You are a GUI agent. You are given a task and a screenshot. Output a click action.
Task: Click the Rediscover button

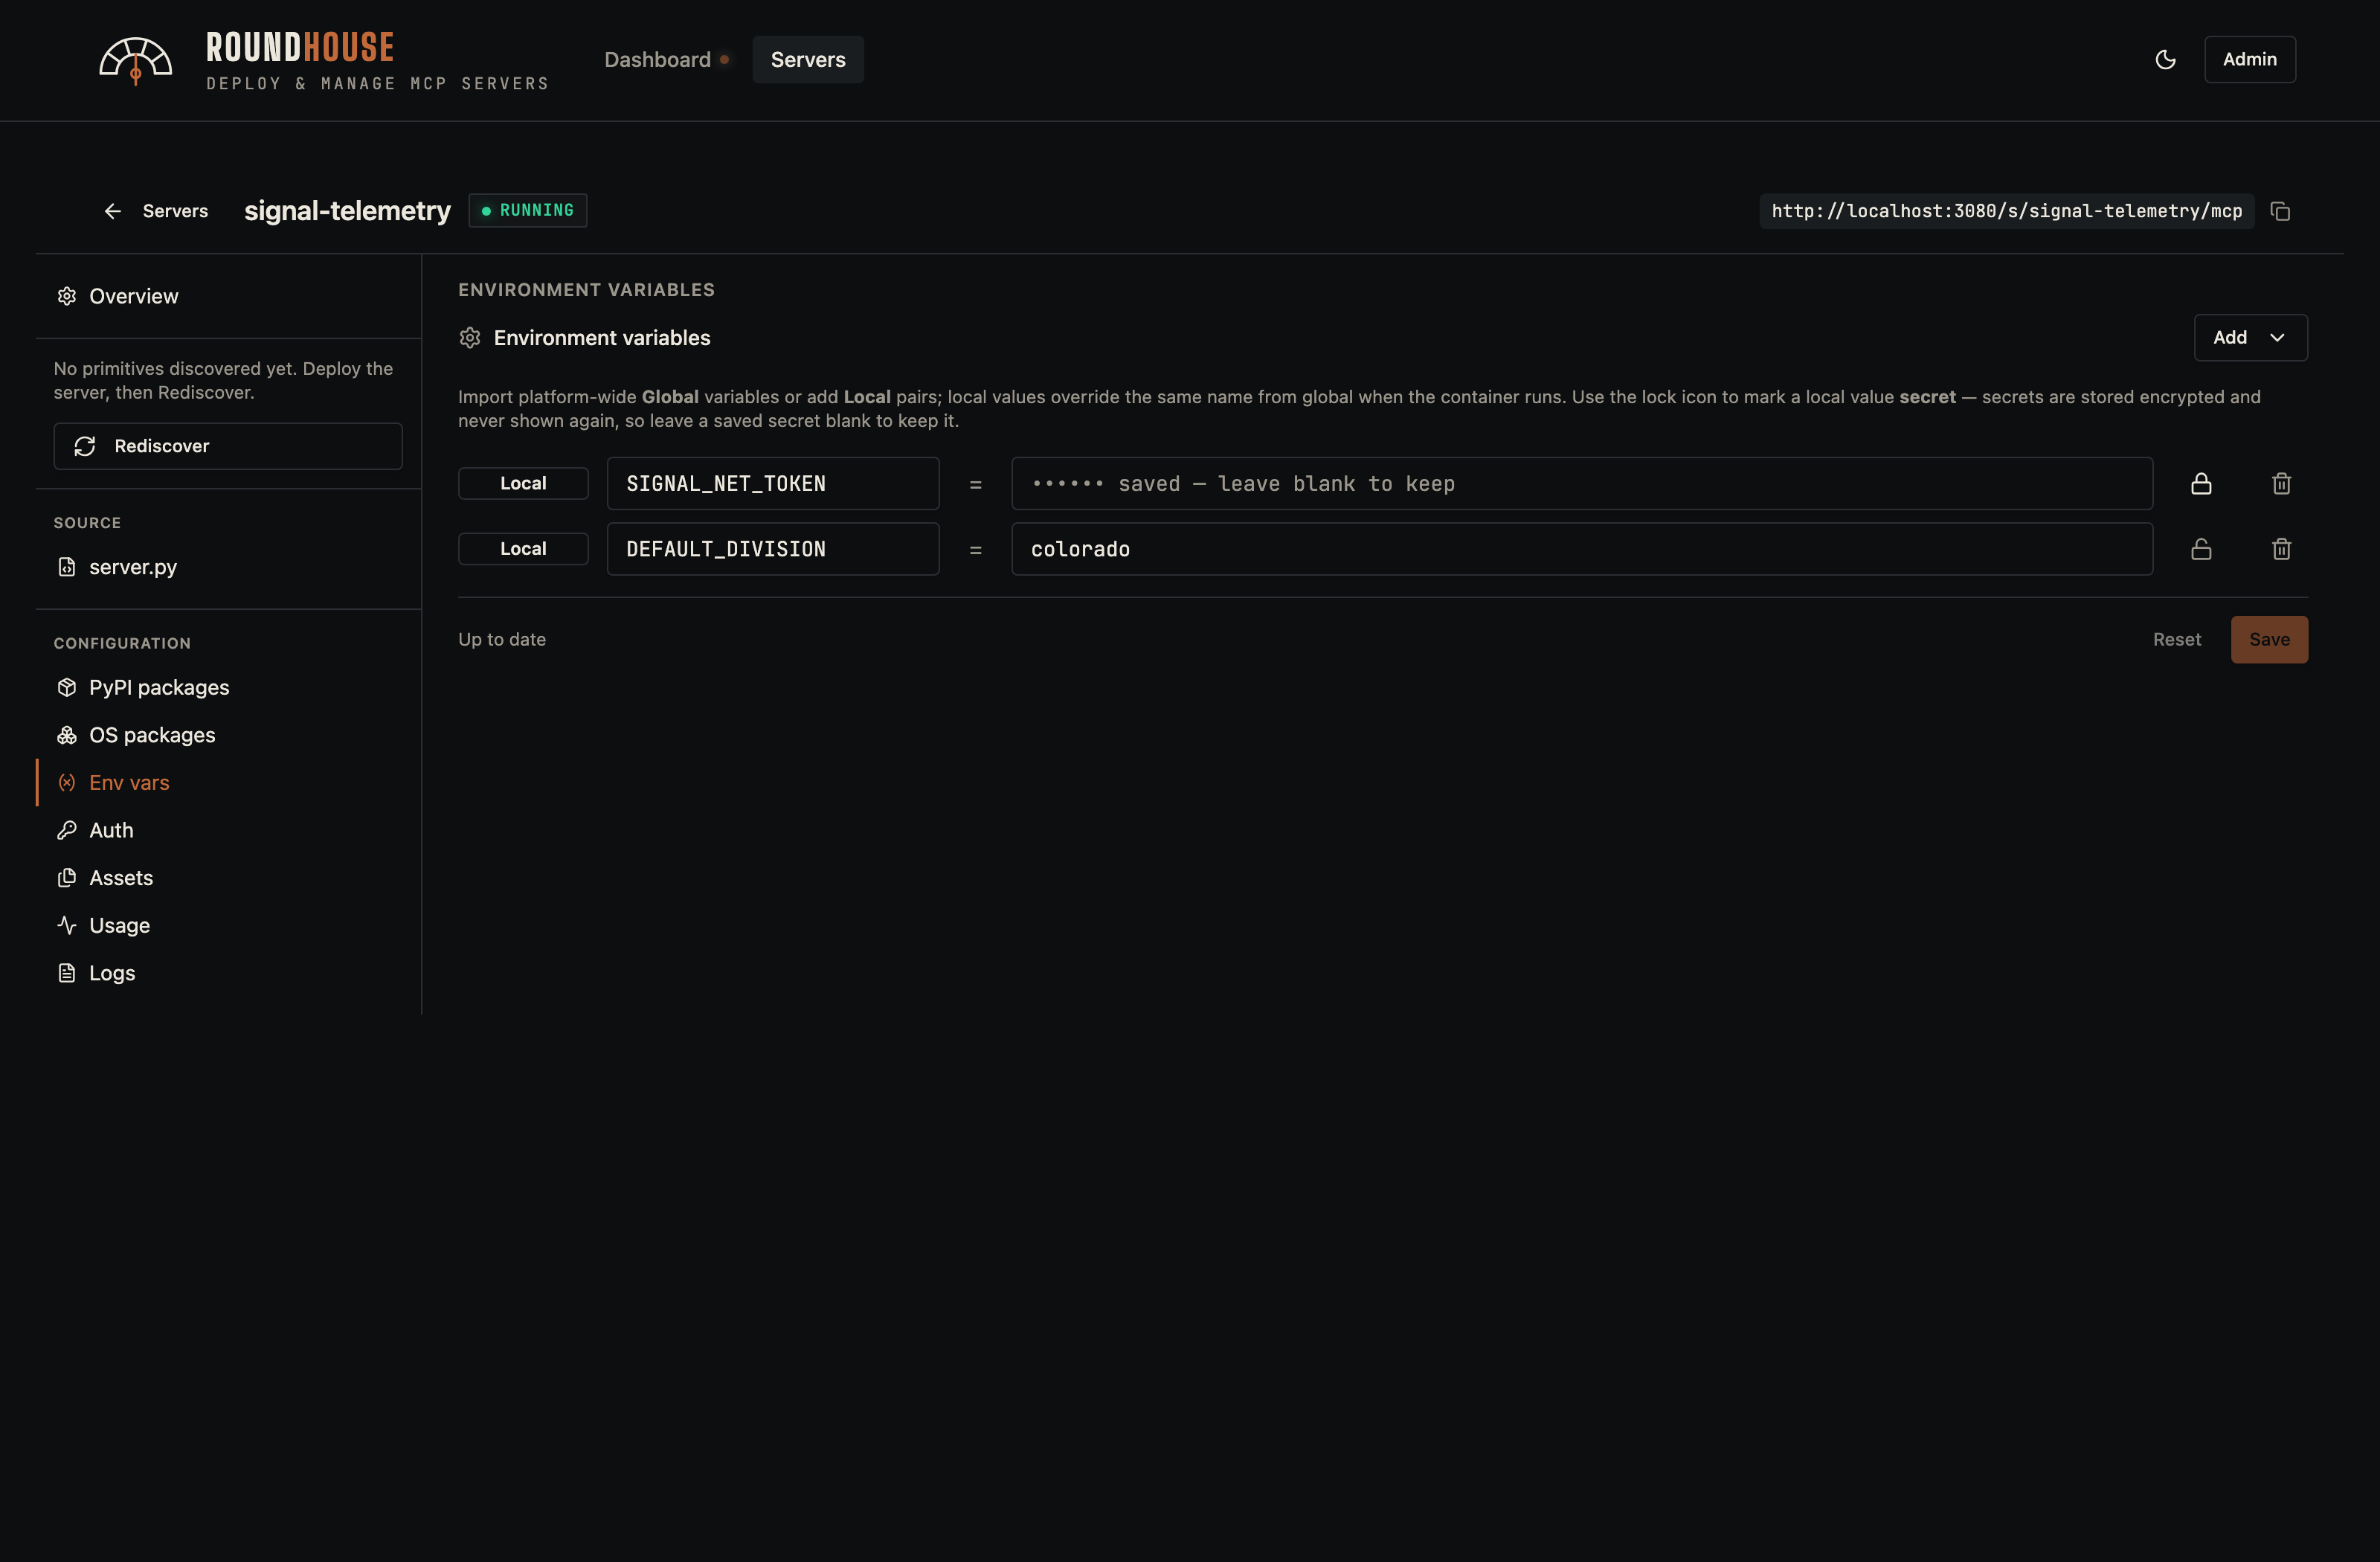coord(228,446)
